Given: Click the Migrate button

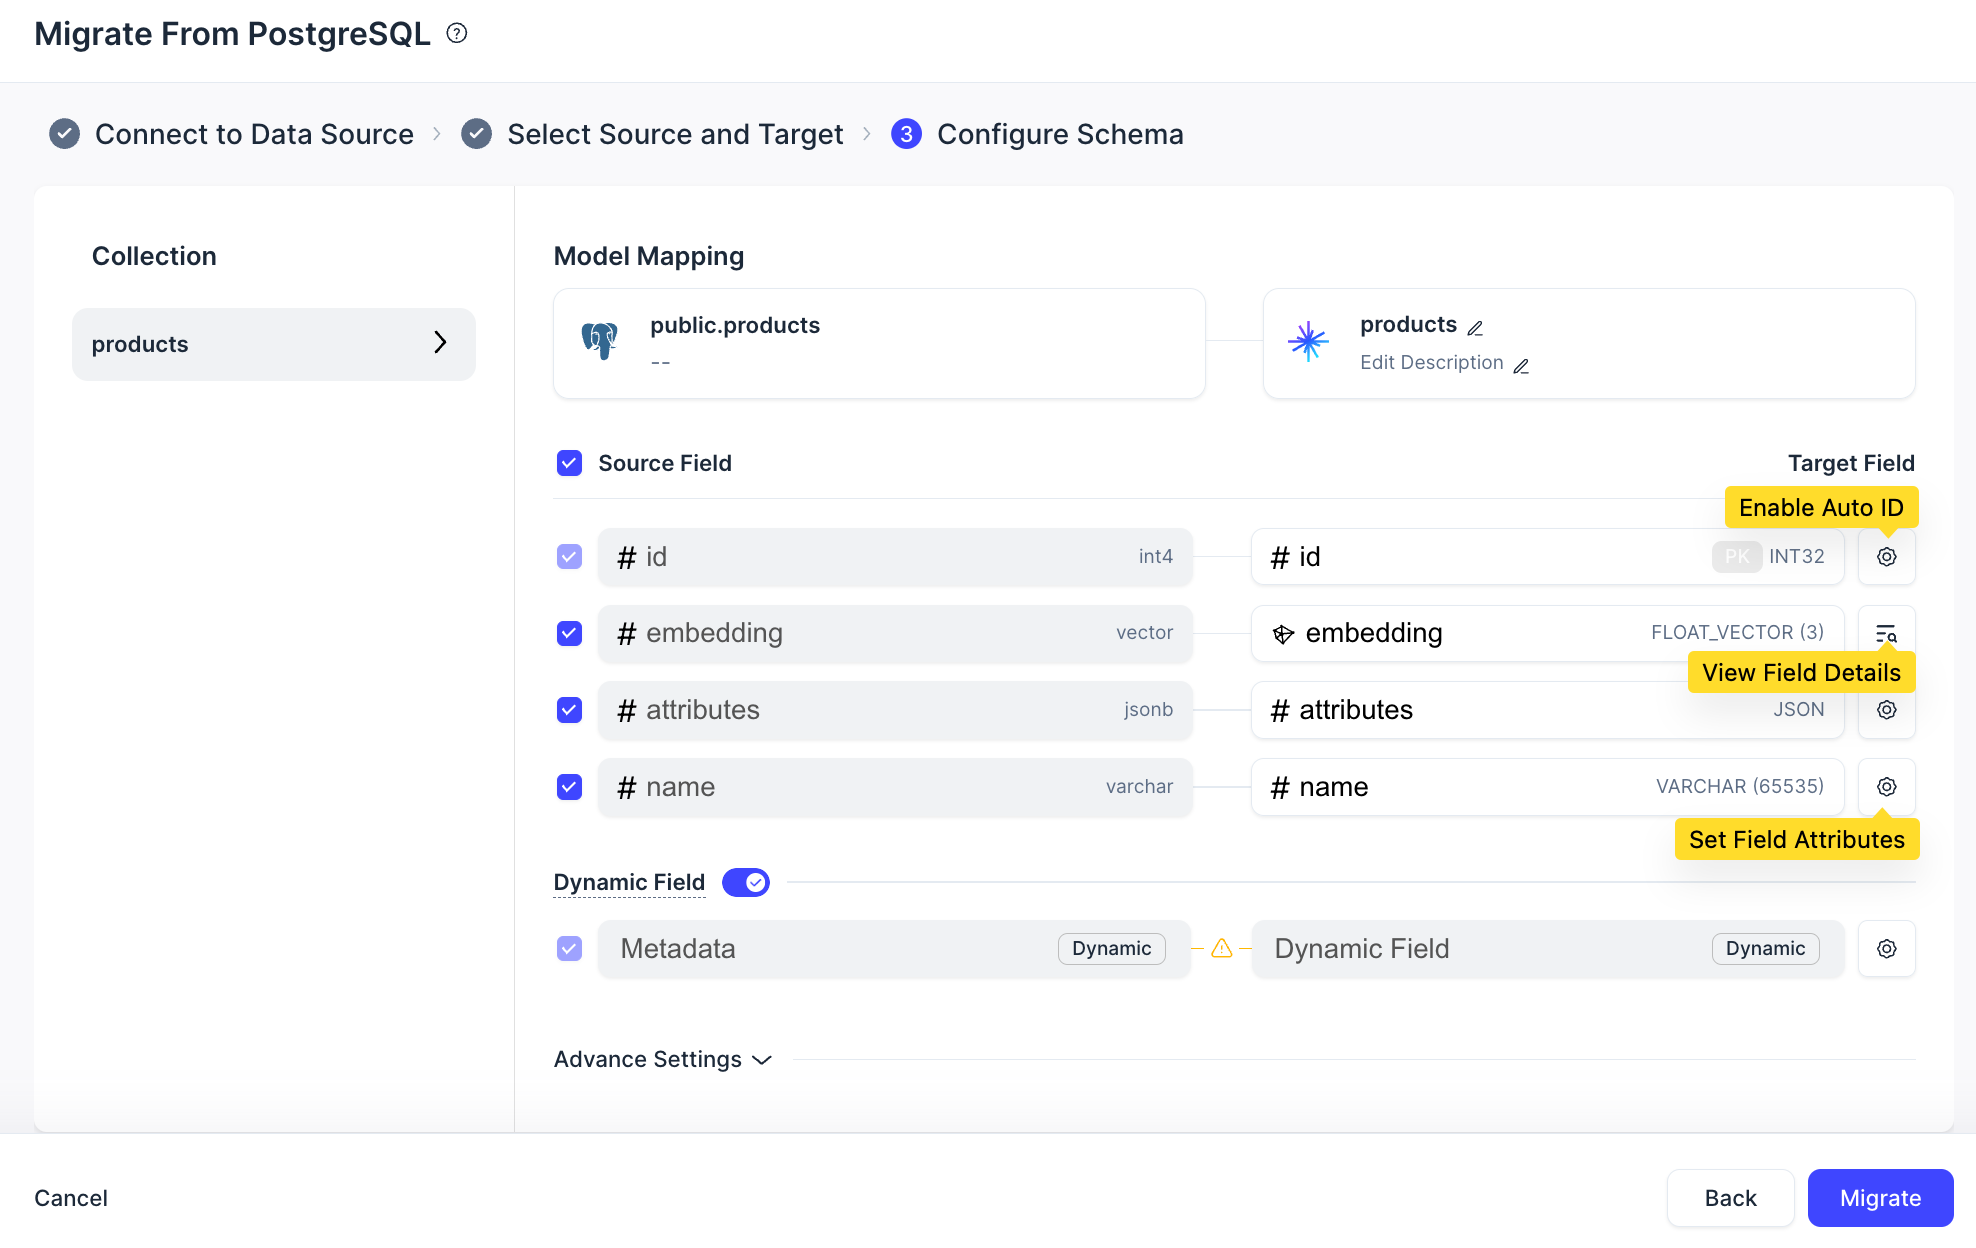Looking at the screenshot, I should (1880, 1198).
